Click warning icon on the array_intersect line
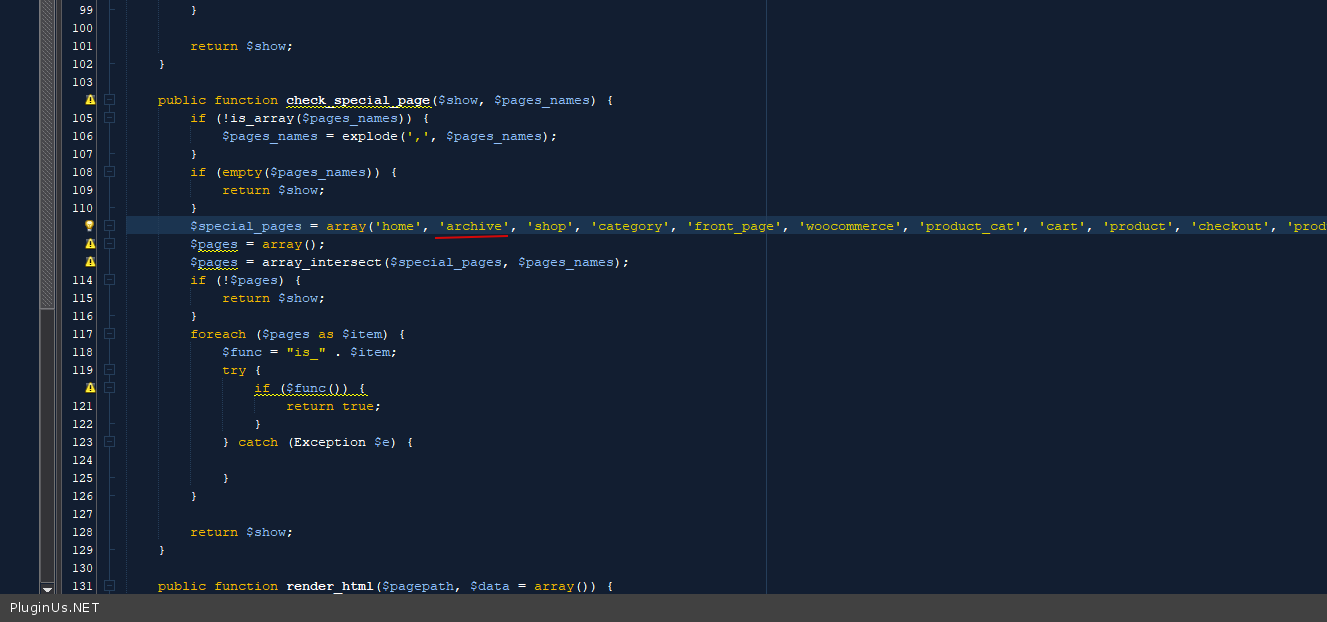The height and width of the screenshot is (622, 1327). tap(90, 262)
